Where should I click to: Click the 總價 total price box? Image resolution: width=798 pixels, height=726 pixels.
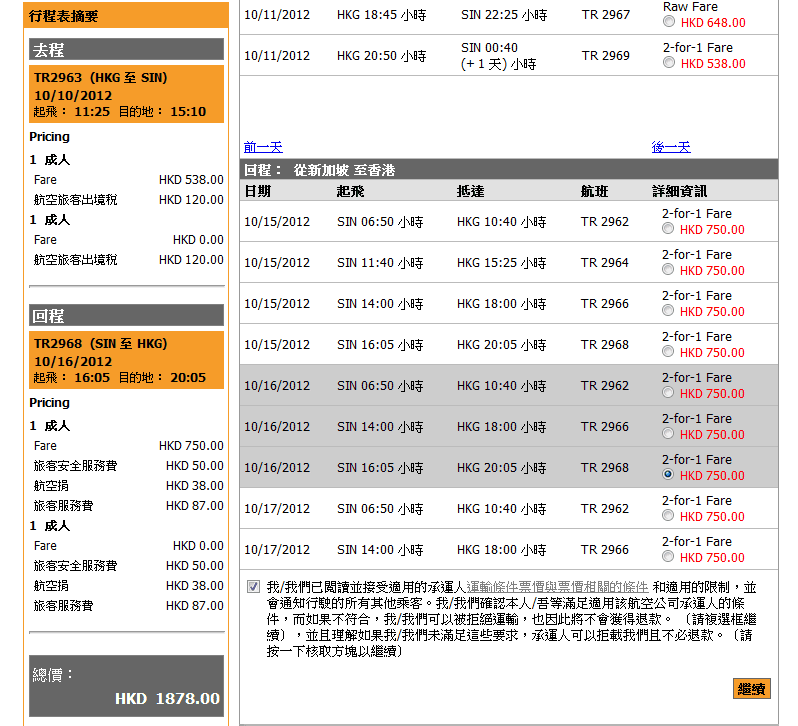coord(126,687)
